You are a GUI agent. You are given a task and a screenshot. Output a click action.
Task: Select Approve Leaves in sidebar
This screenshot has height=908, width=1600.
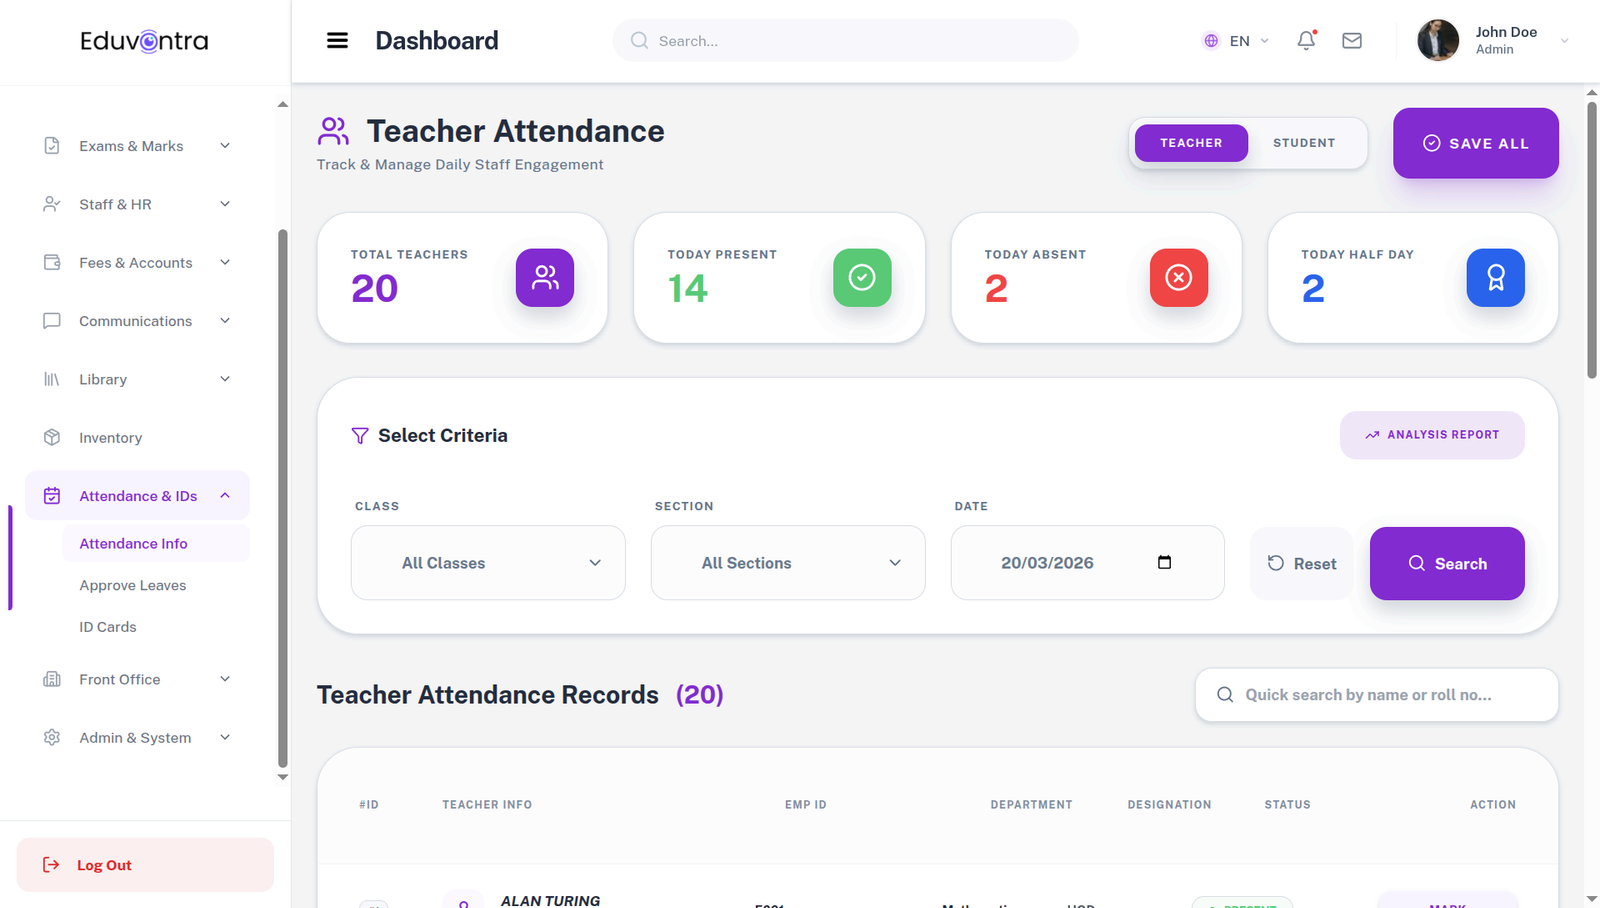tap(132, 585)
